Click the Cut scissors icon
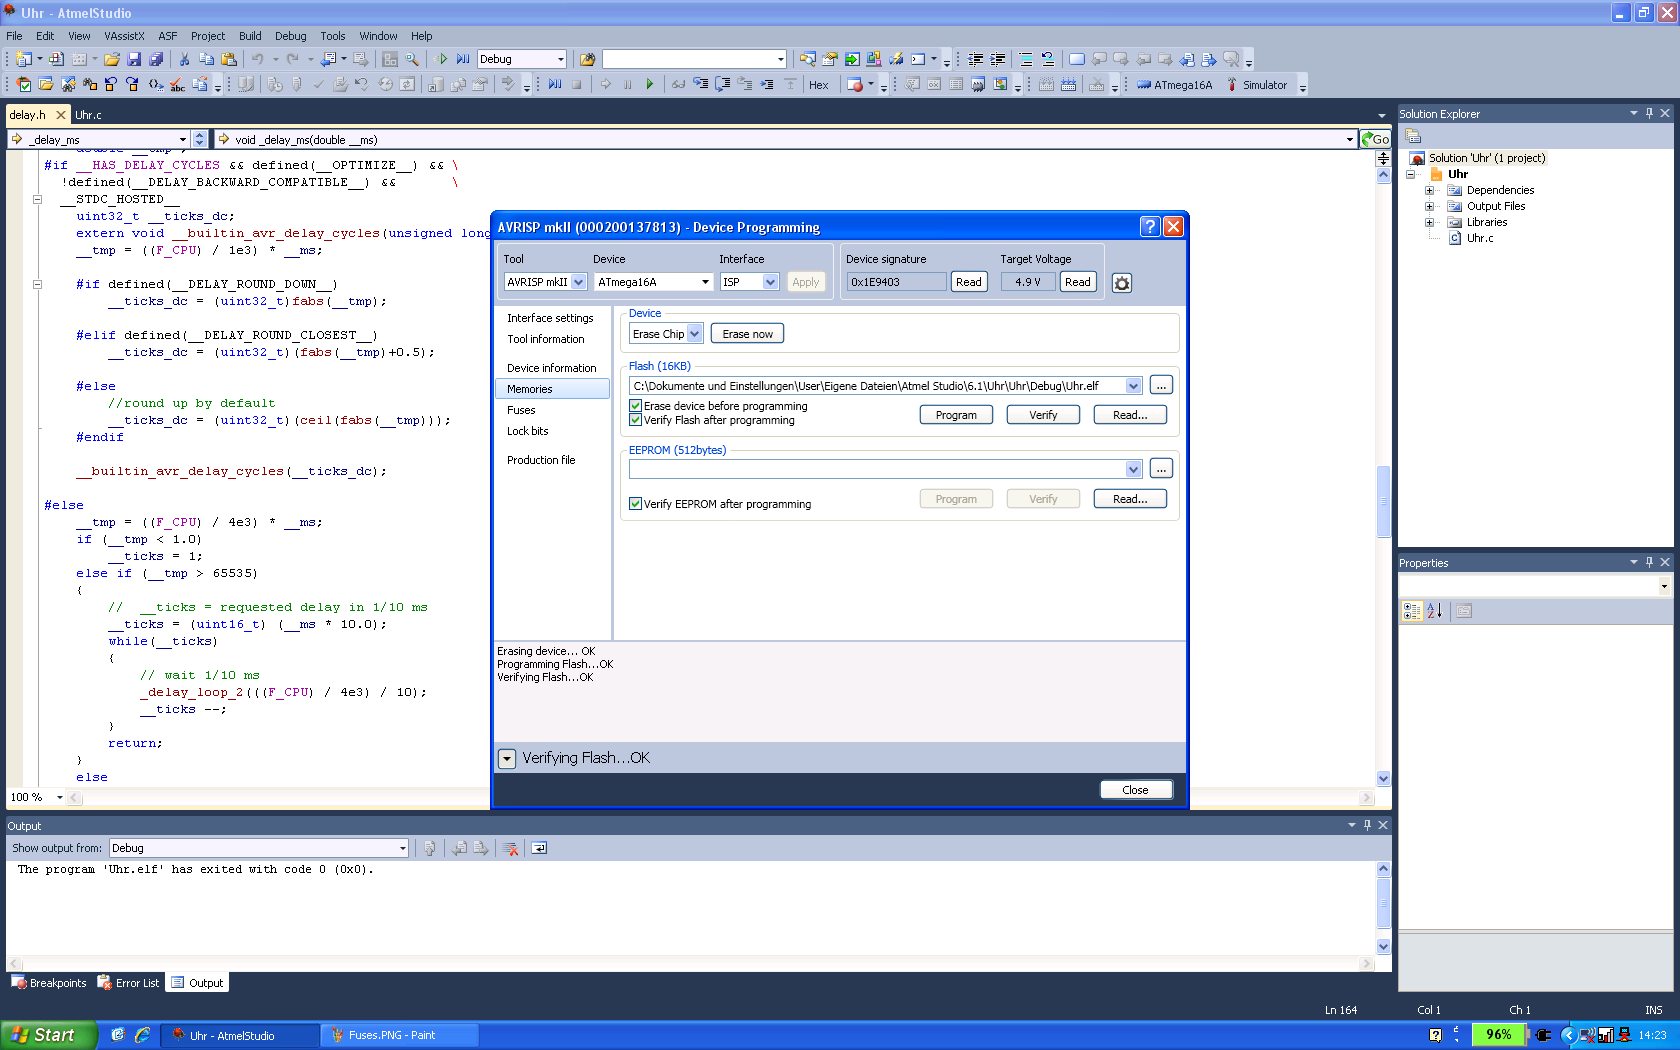Screen dimensions: 1680x1050 (184, 59)
